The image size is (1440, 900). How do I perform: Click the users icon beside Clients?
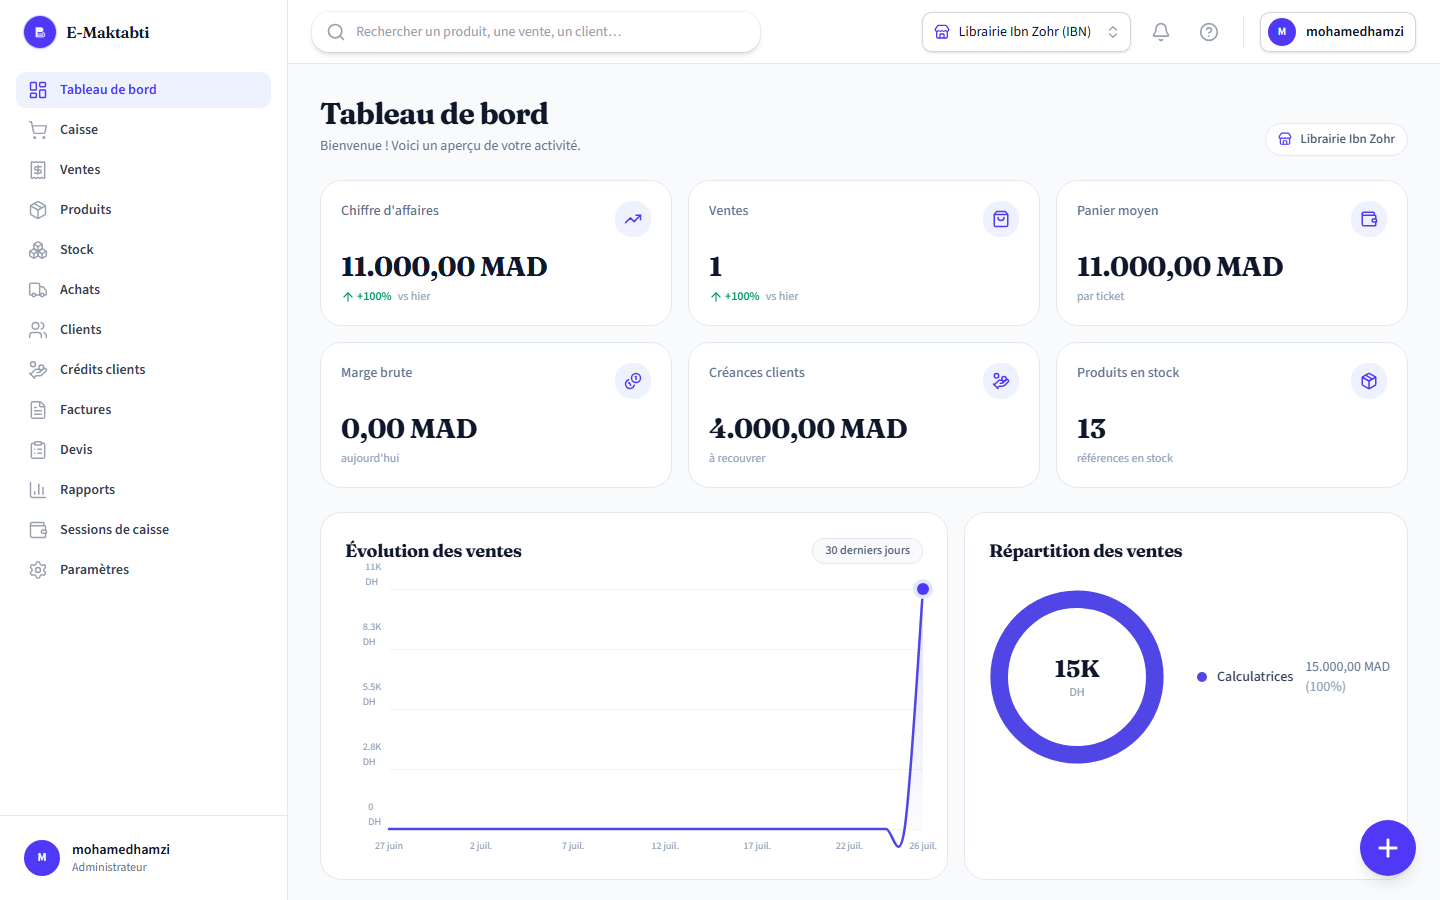(x=38, y=330)
